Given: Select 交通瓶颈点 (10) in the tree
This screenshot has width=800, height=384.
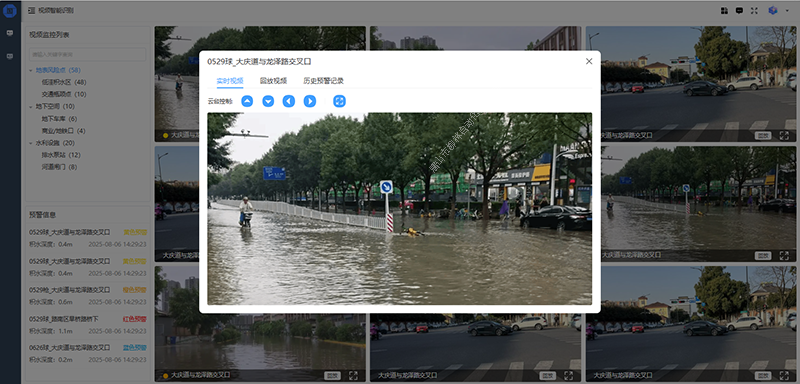Looking at the screenshot, I should (64, 94).
